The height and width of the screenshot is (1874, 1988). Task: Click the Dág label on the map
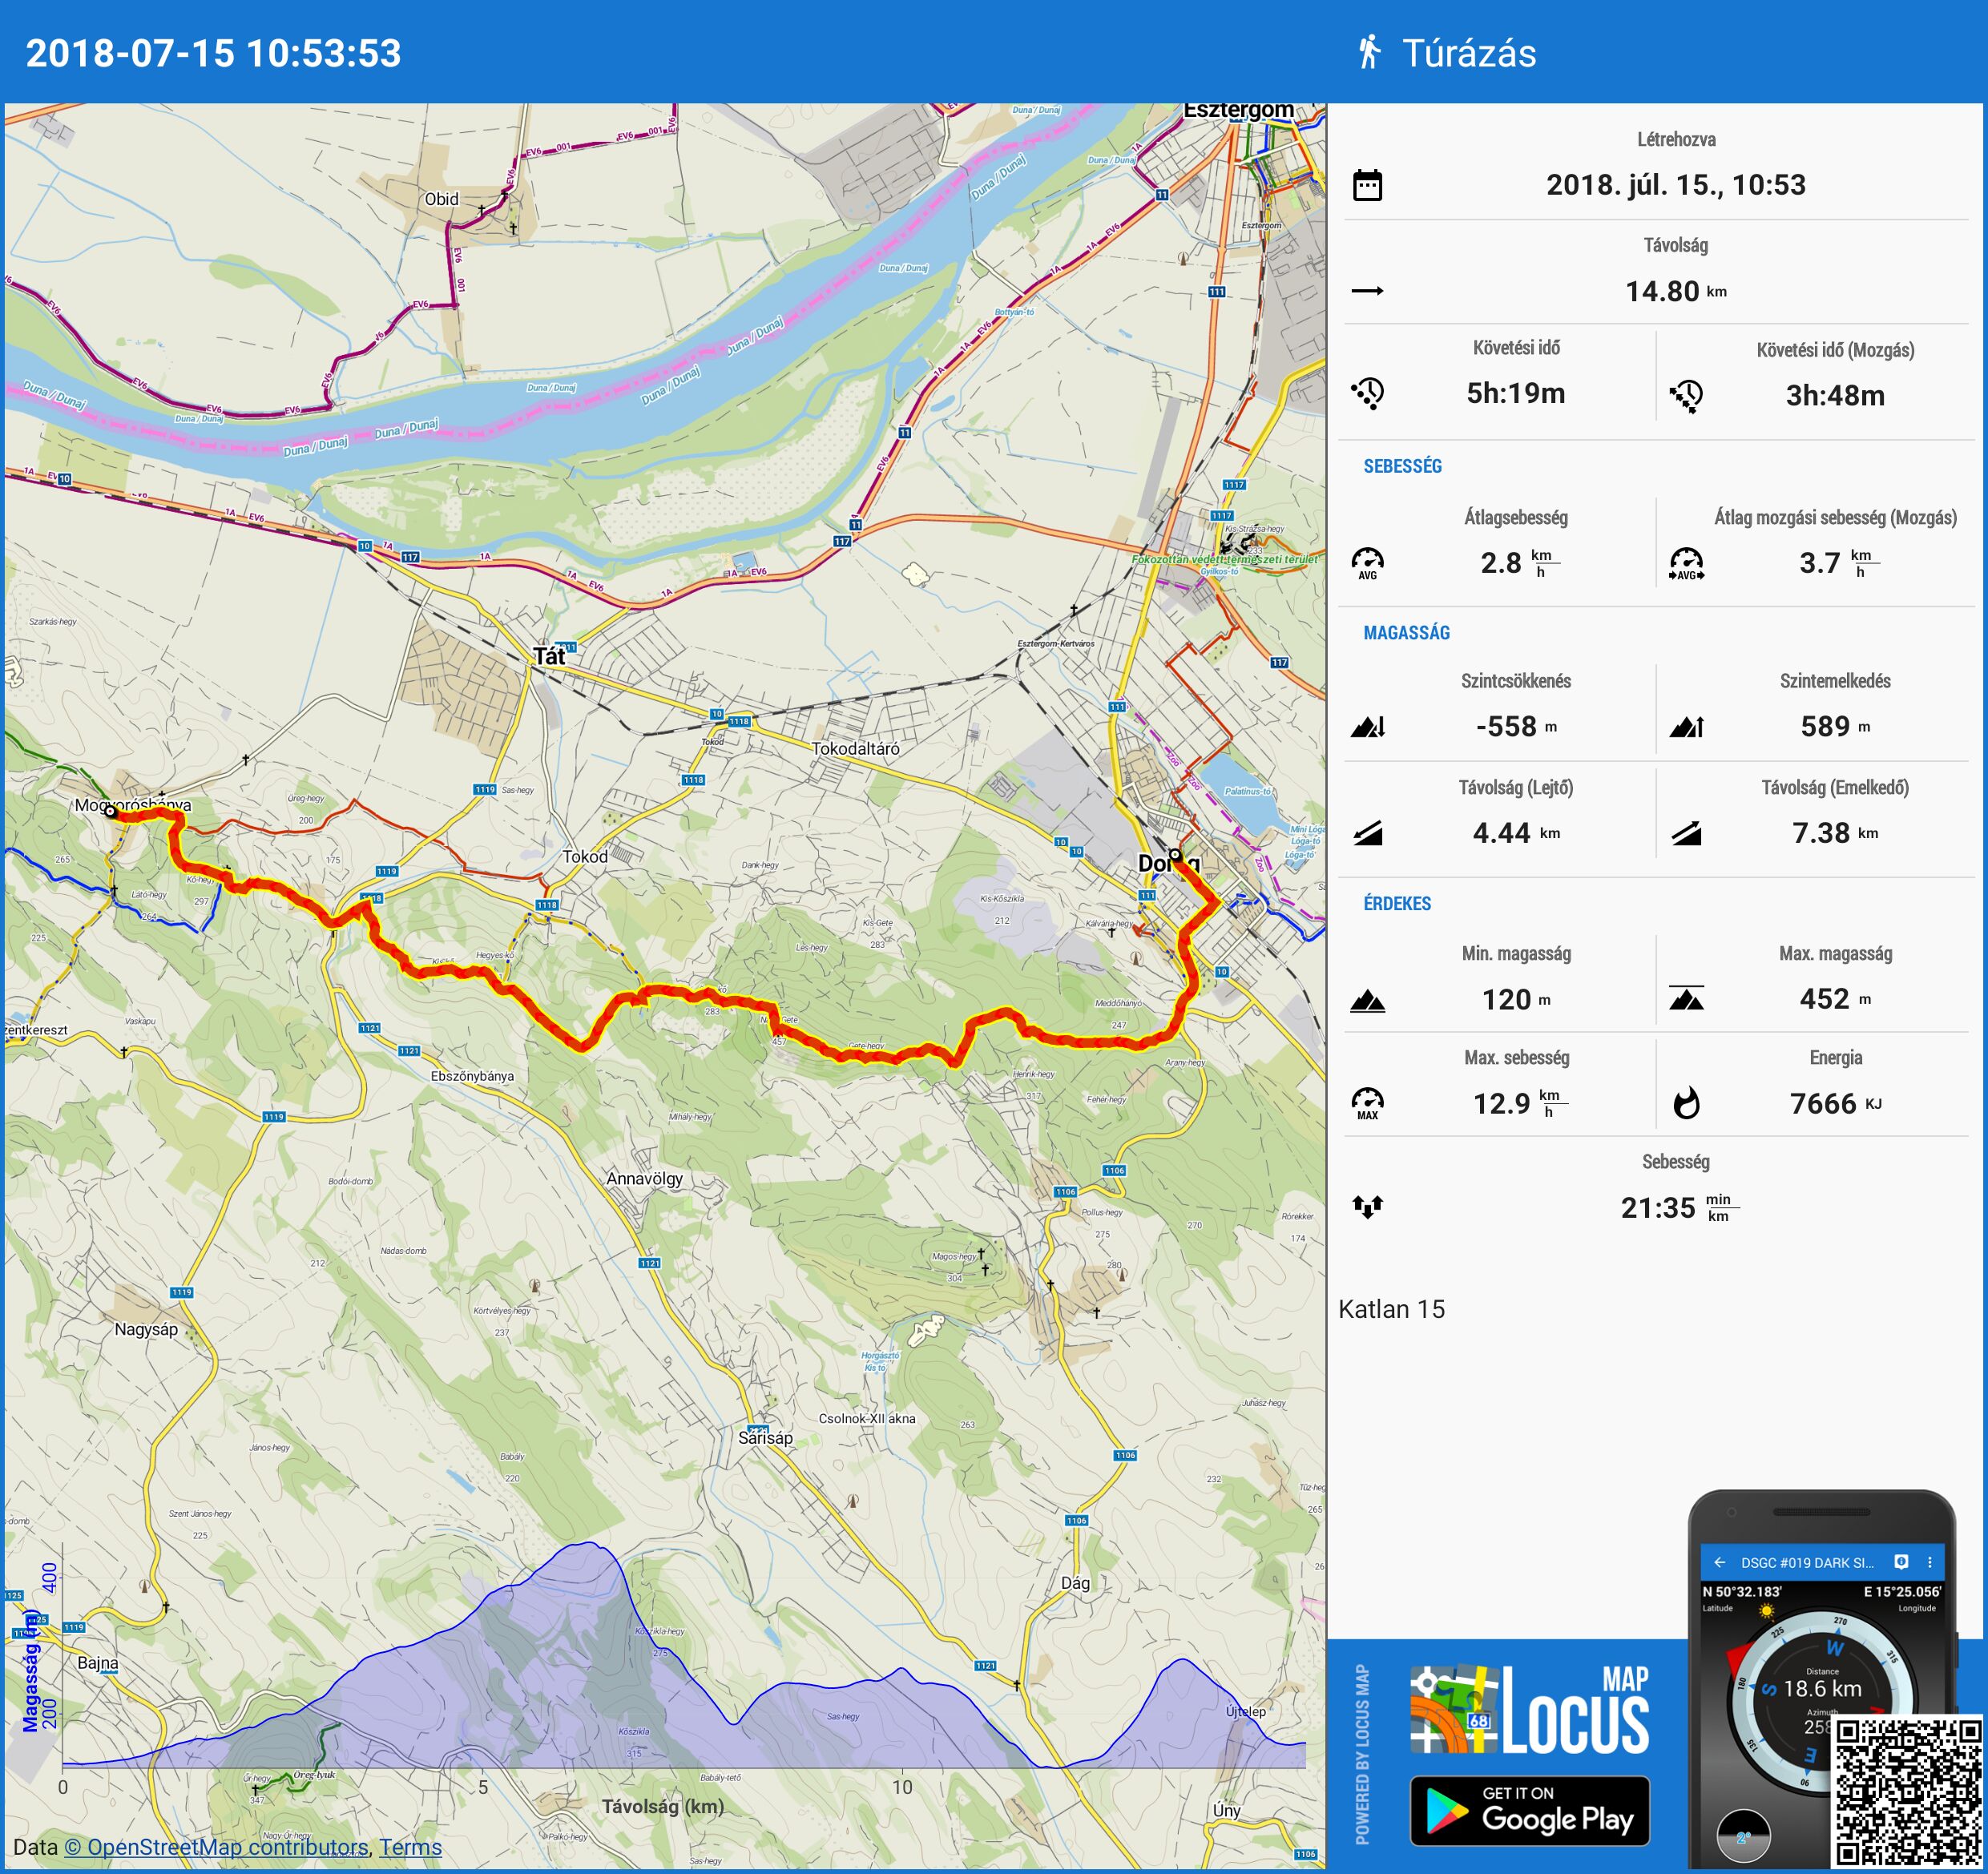click(1076, 1583)
